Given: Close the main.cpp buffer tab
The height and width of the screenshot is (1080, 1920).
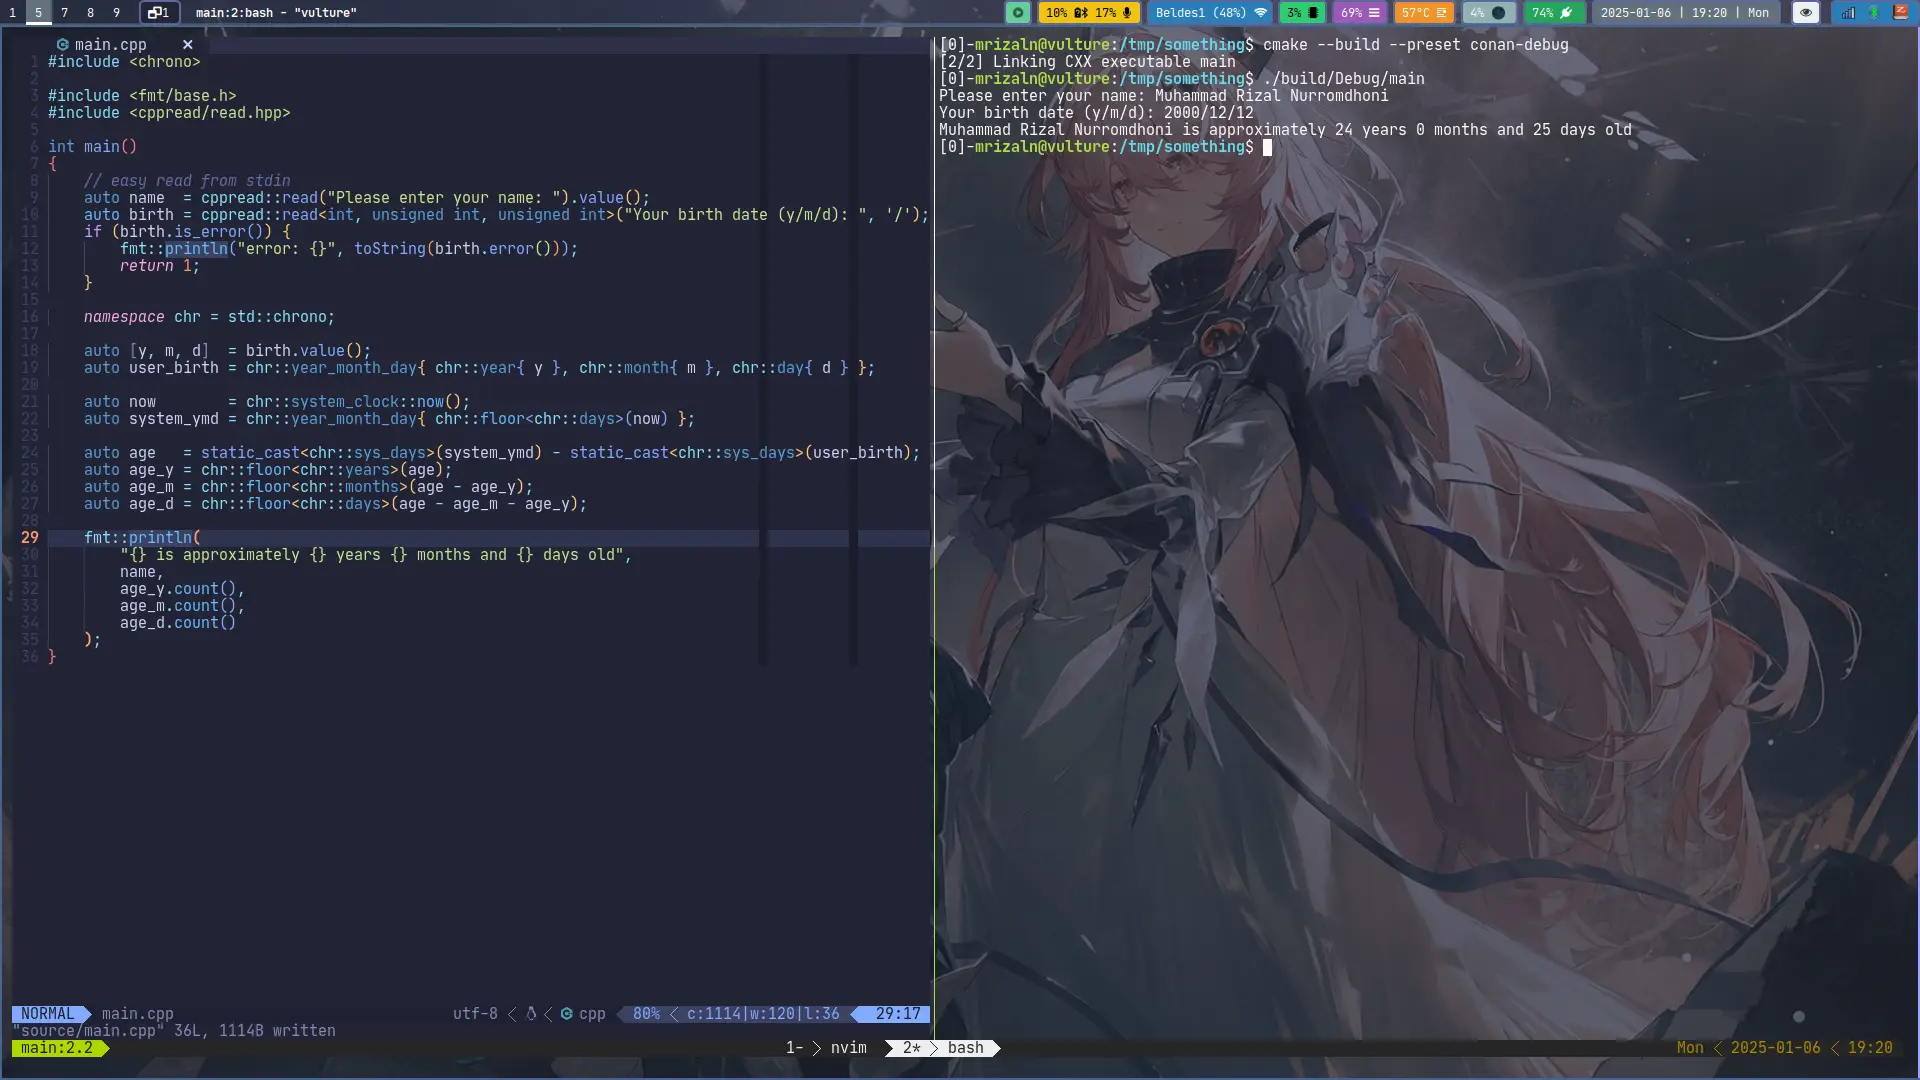Looking at the screenshot, I should tap(187, 45).
